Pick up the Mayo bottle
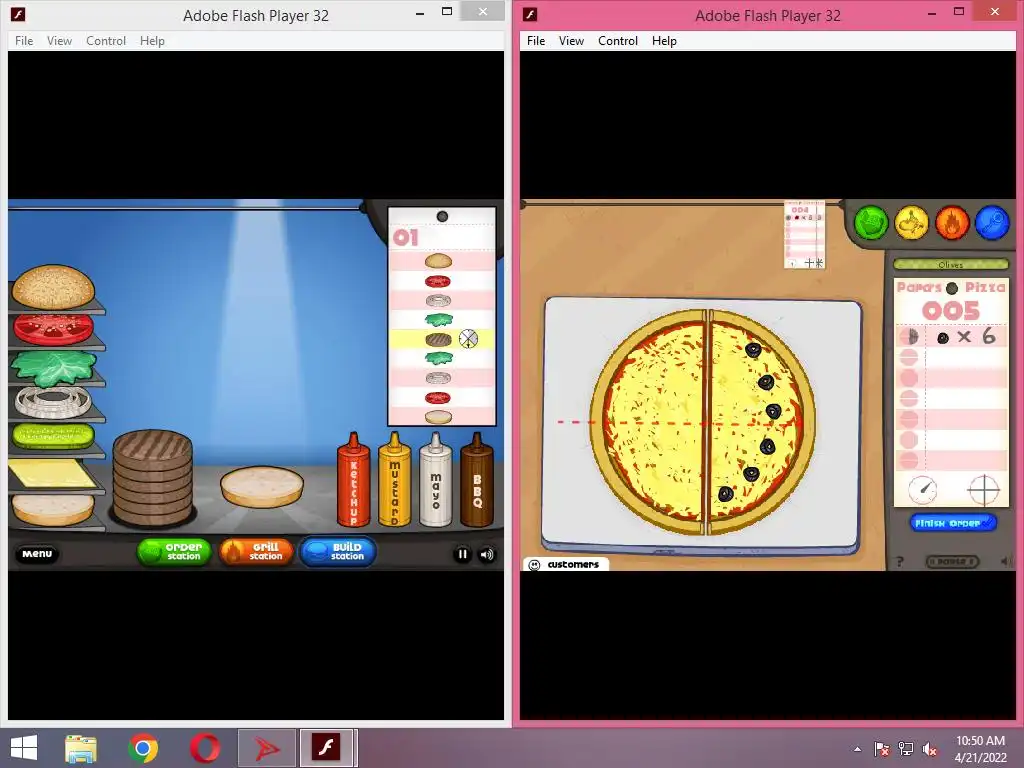Screen dimensions: 1024x768 [x=436, y=479]
